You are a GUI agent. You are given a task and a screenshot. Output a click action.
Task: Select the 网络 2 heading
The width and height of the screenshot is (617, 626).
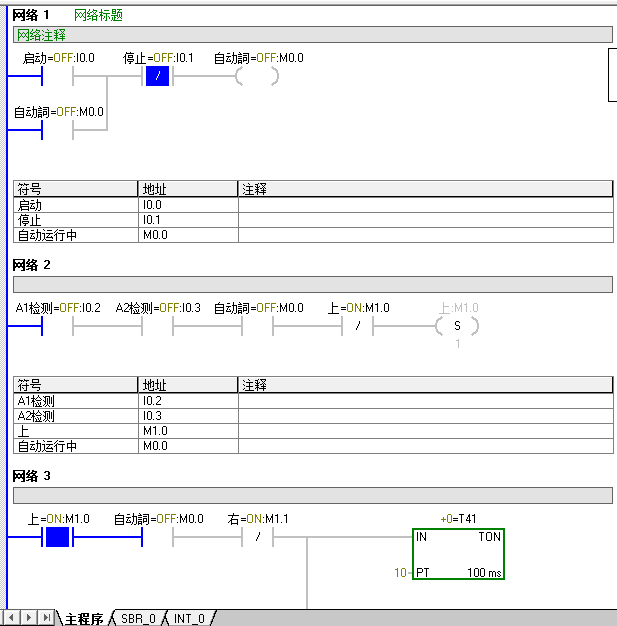click(x=32, y=265)
